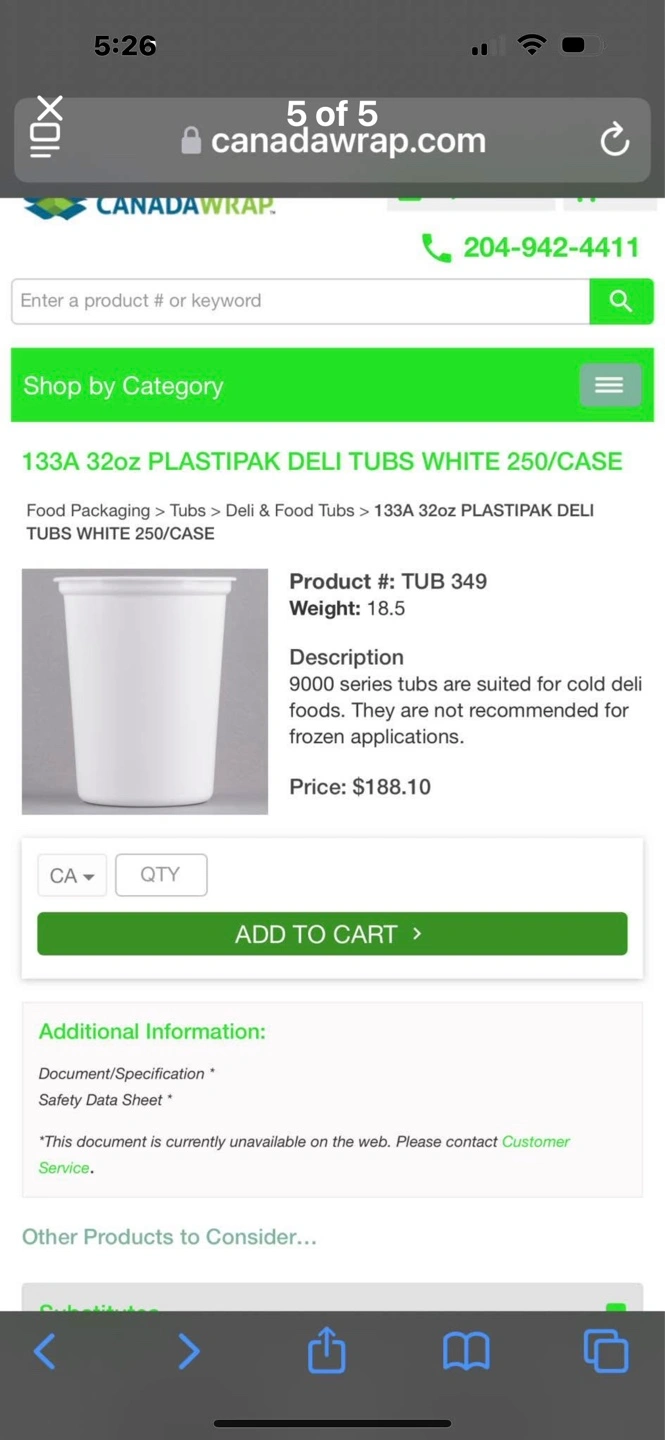The width and height of the screenshot is (665, 1440).
Task: Click the Food Packaging breadcrumb
Action: [88, 510]
